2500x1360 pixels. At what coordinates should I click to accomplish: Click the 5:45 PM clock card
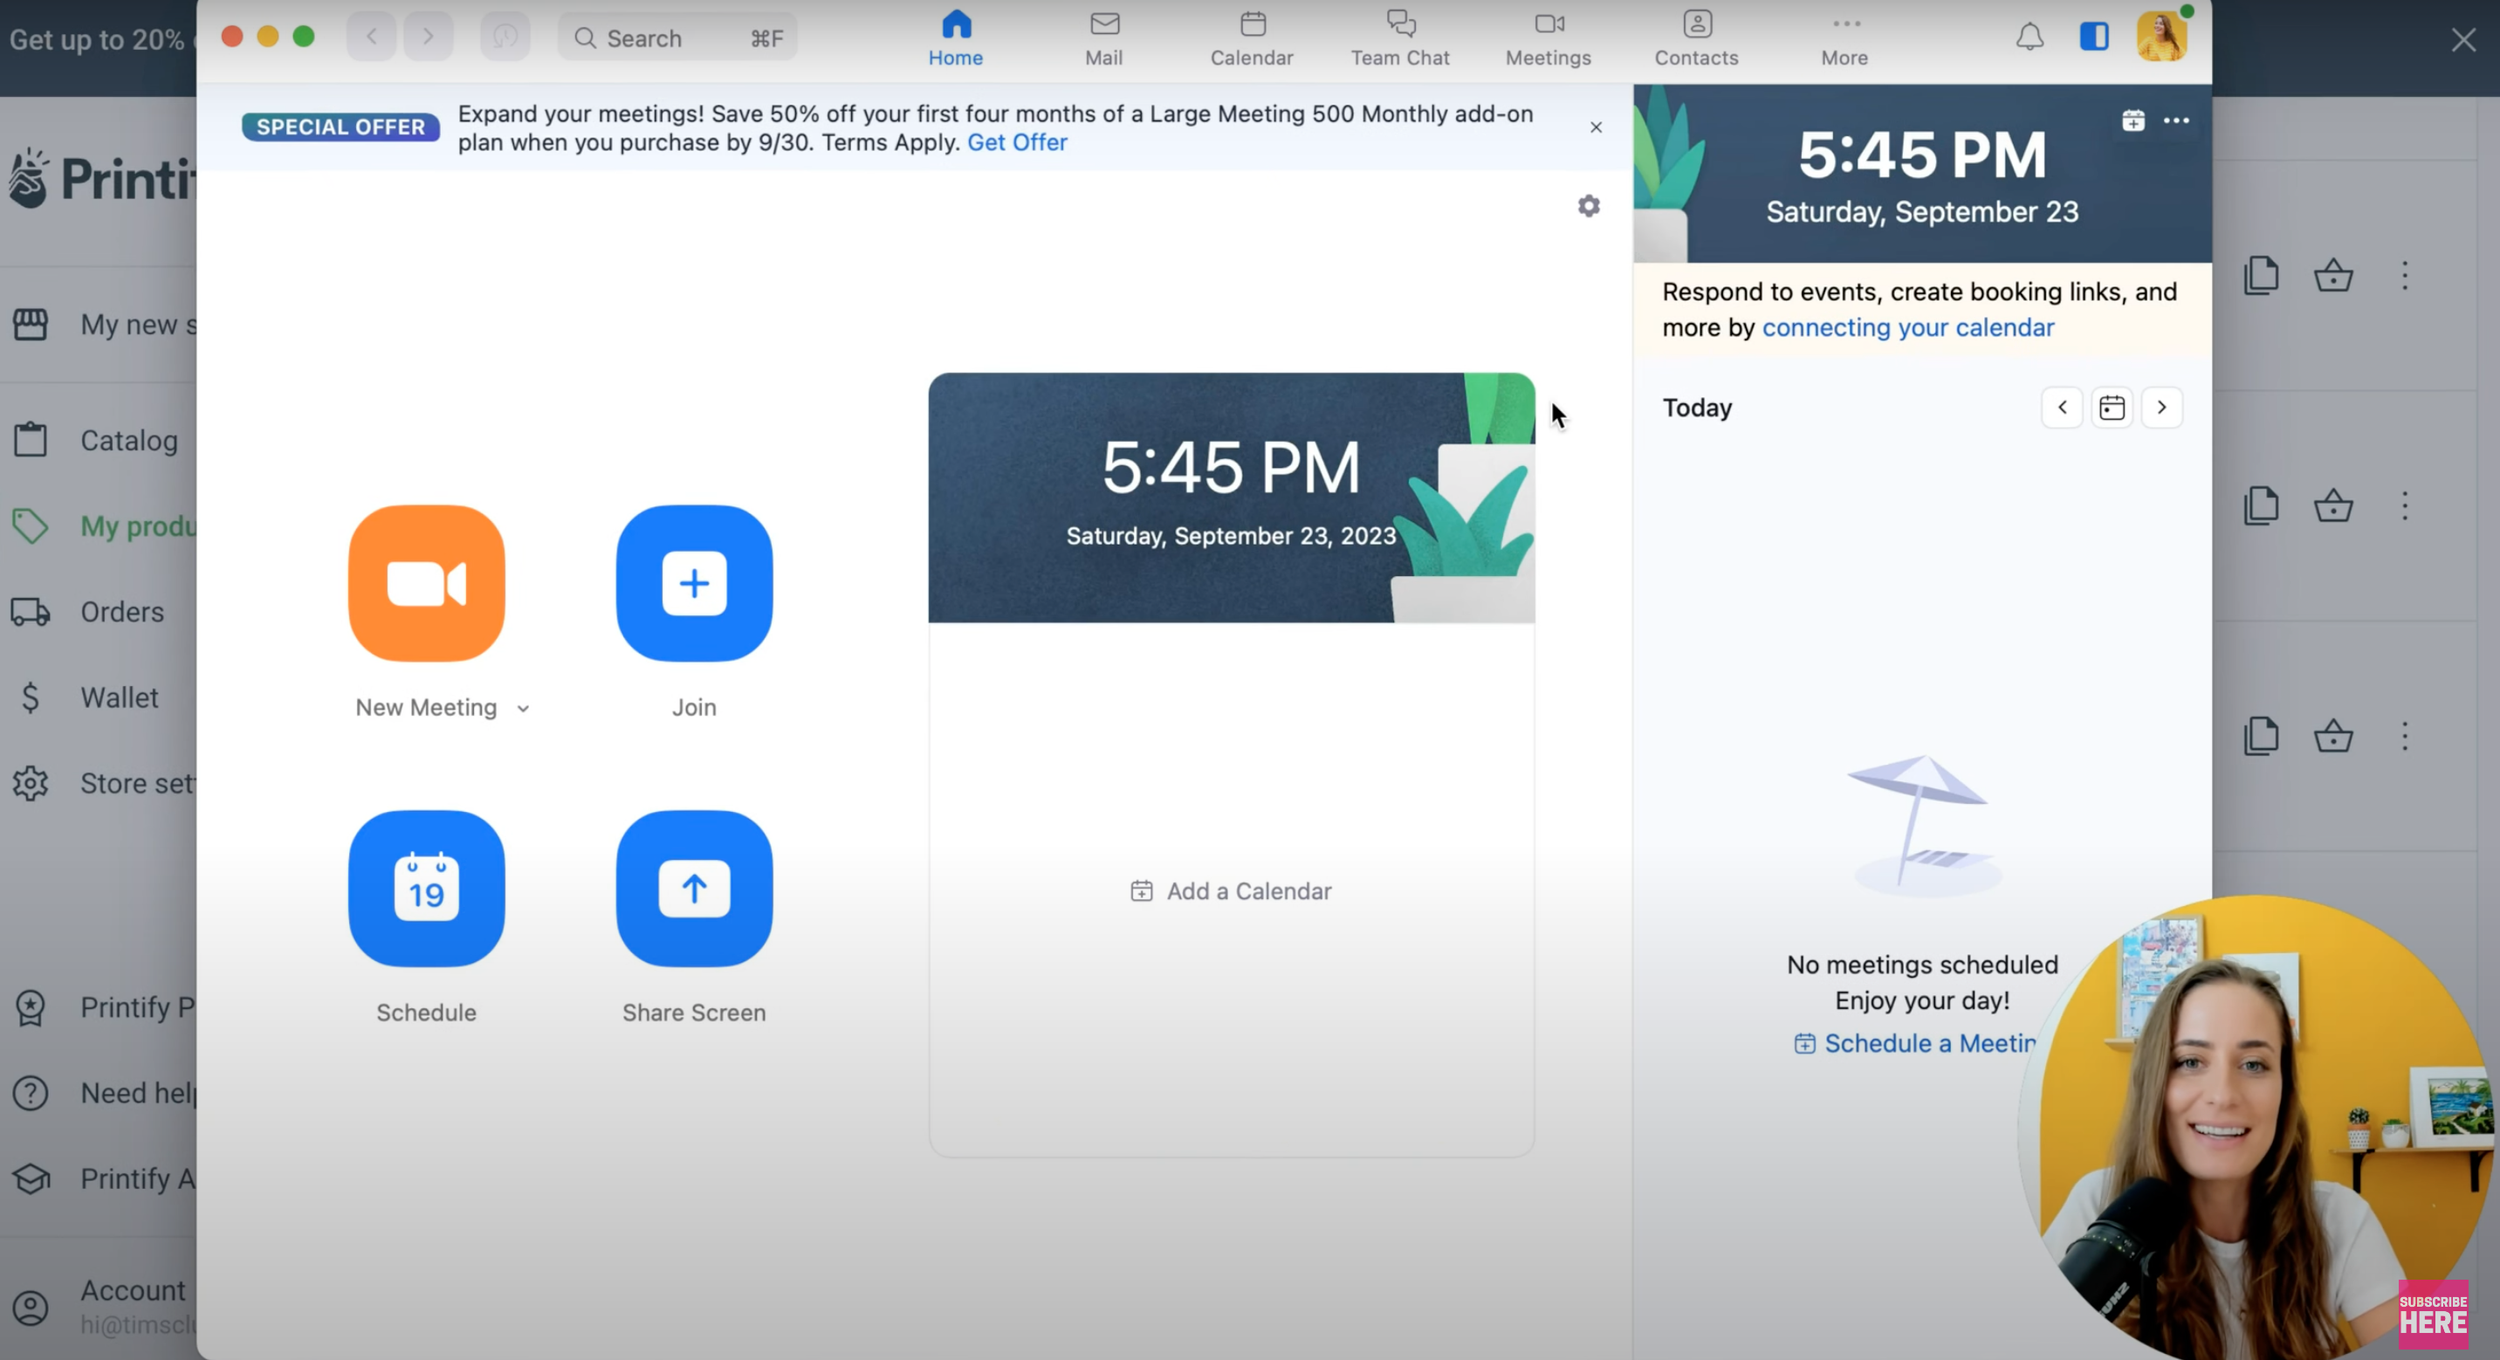[1231, 498]
